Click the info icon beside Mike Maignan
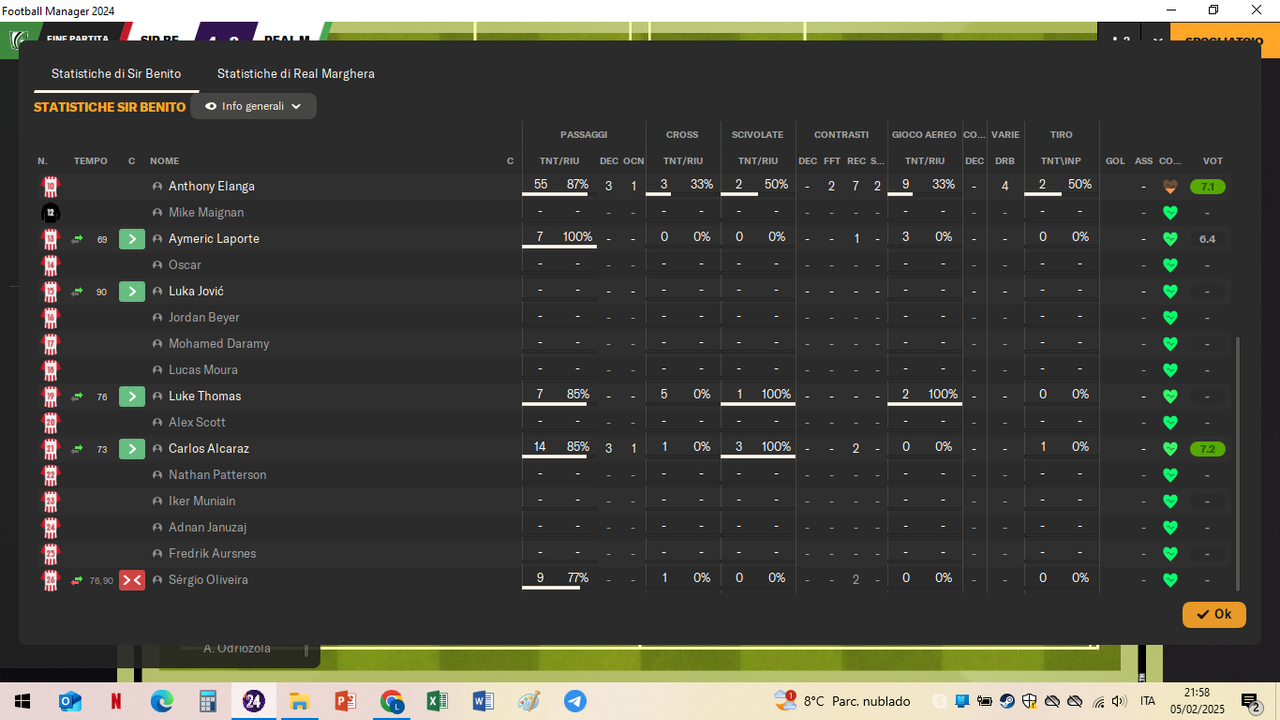Viewport: 1280px width, 720px height. click(x=157, y=213)
